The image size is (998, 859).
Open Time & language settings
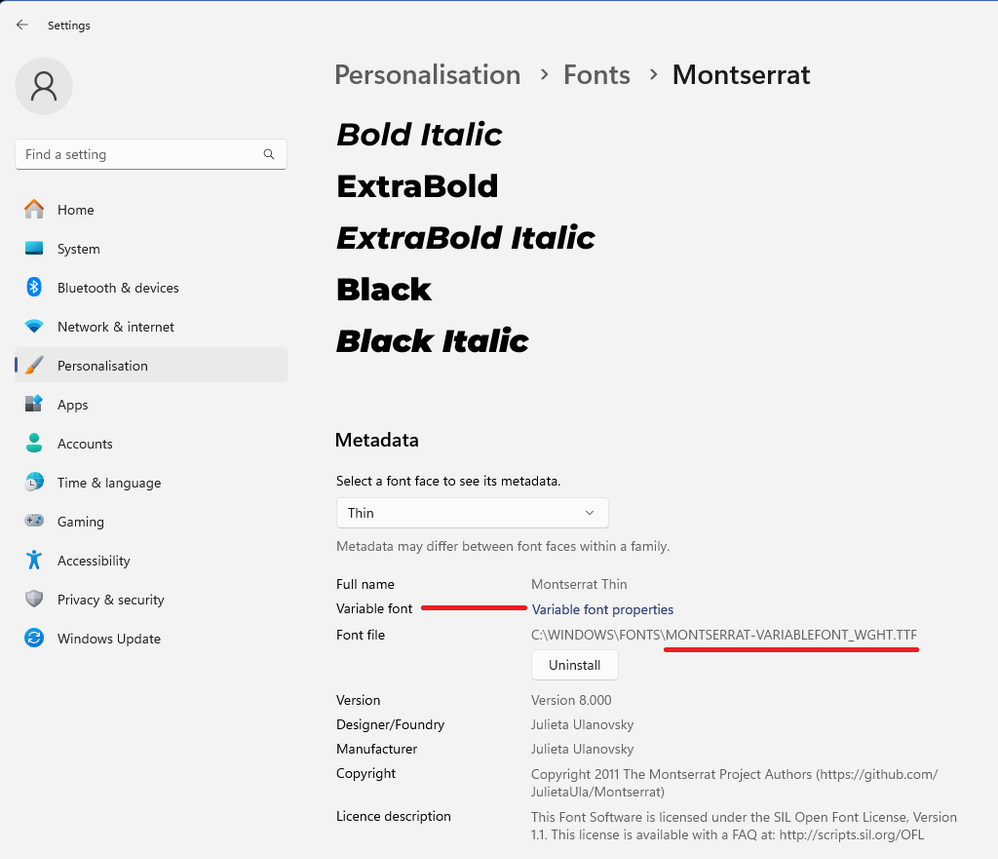coord(108,483)
